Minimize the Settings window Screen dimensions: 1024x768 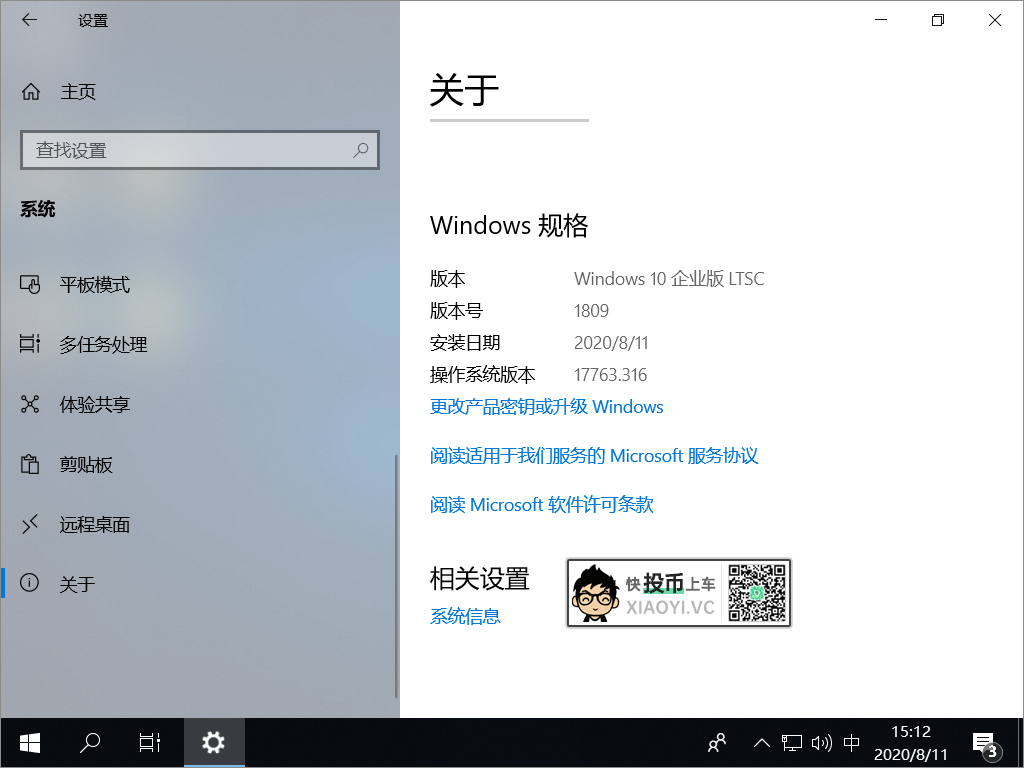(881, 20)
